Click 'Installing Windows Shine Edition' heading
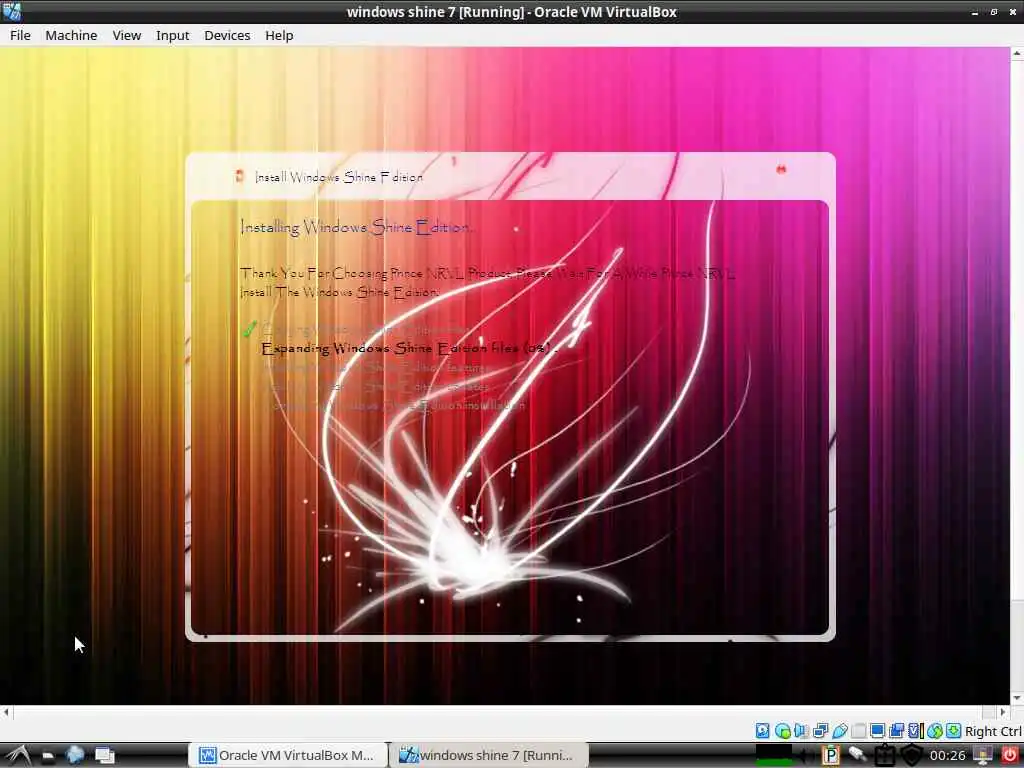The image size is (1024, 768). point(355,227)
